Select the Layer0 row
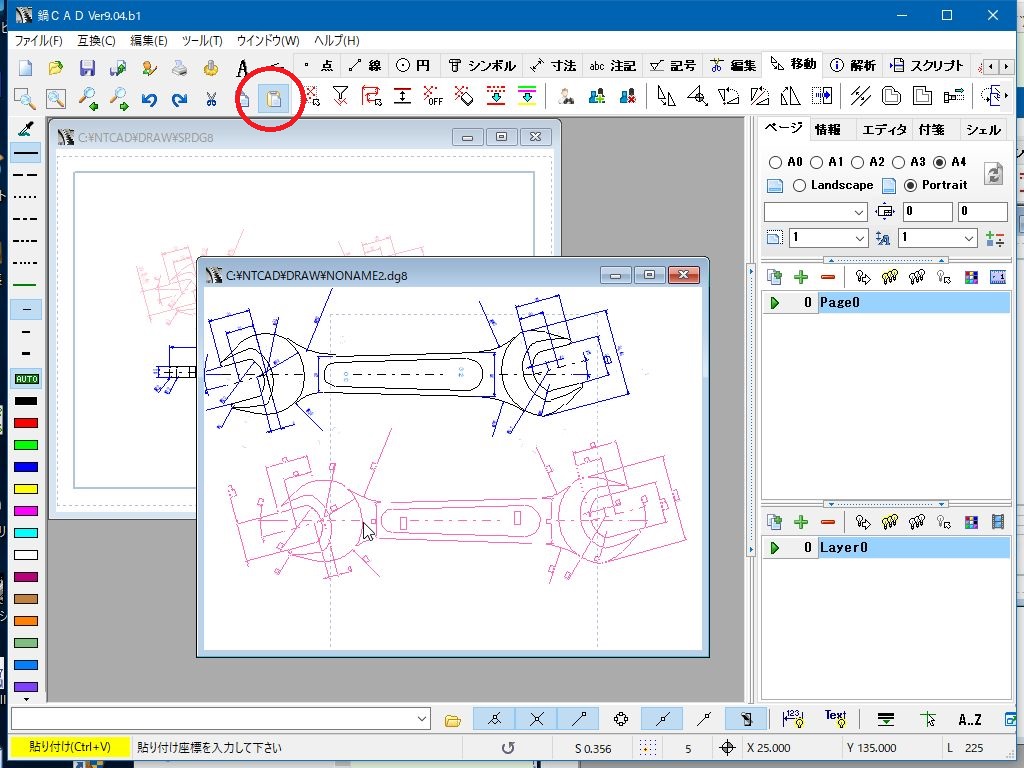This screenshot has width=1024, height=768. [x=887, y=547]
